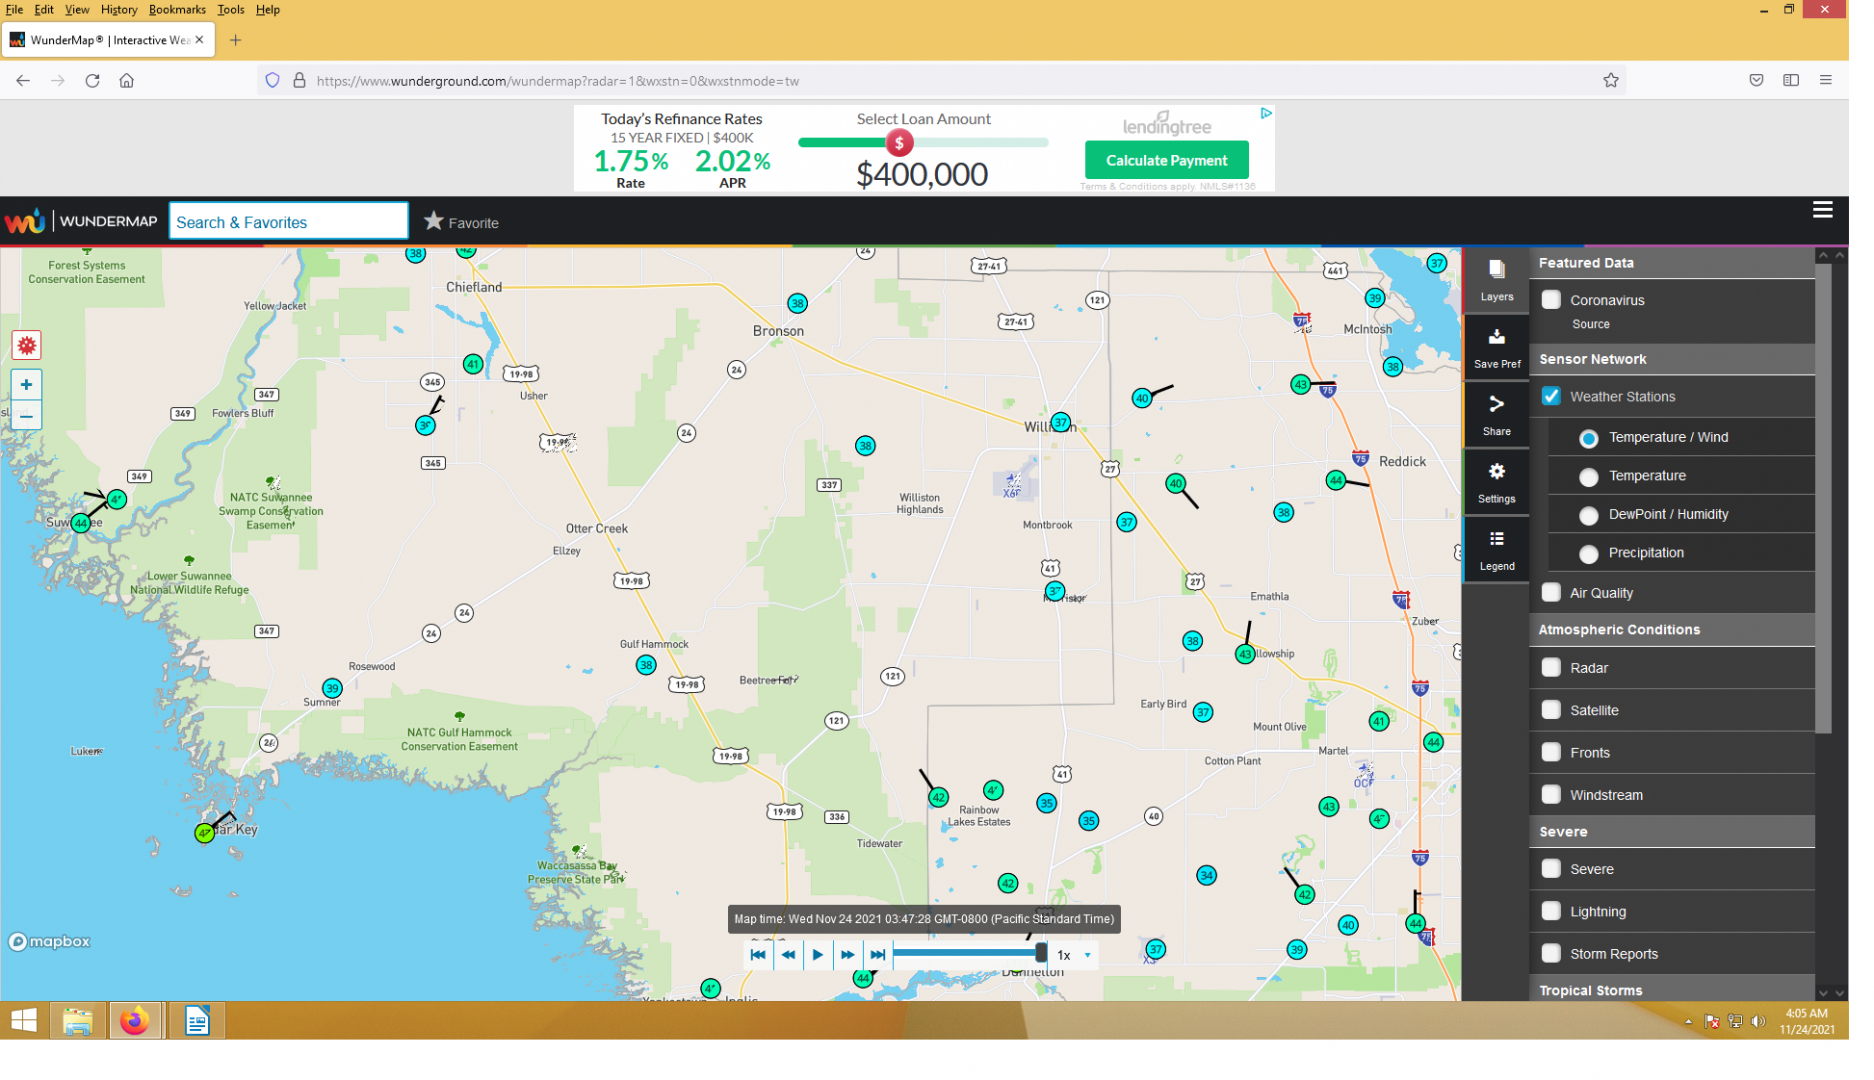
Task: Open the History menu
Action: coord(120,10)
